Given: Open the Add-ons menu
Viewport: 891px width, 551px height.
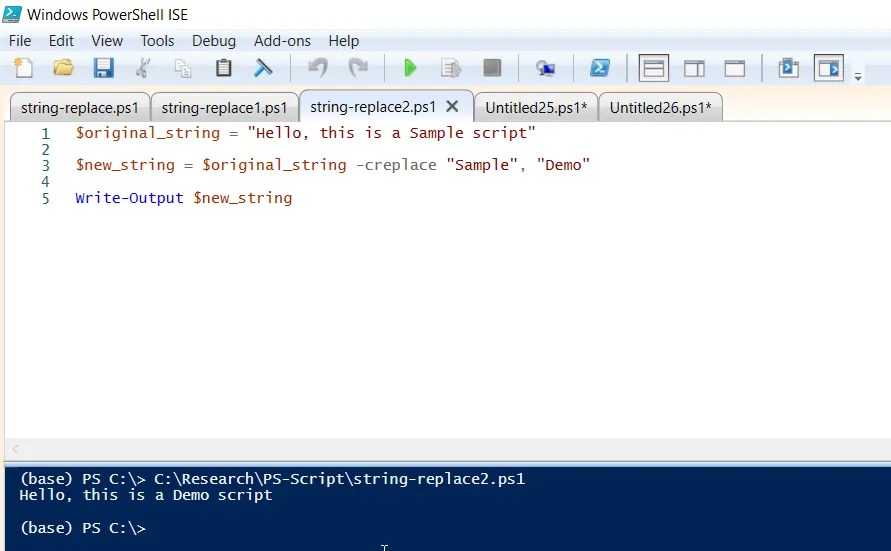Looking at the screenshot, I should 282,41.
